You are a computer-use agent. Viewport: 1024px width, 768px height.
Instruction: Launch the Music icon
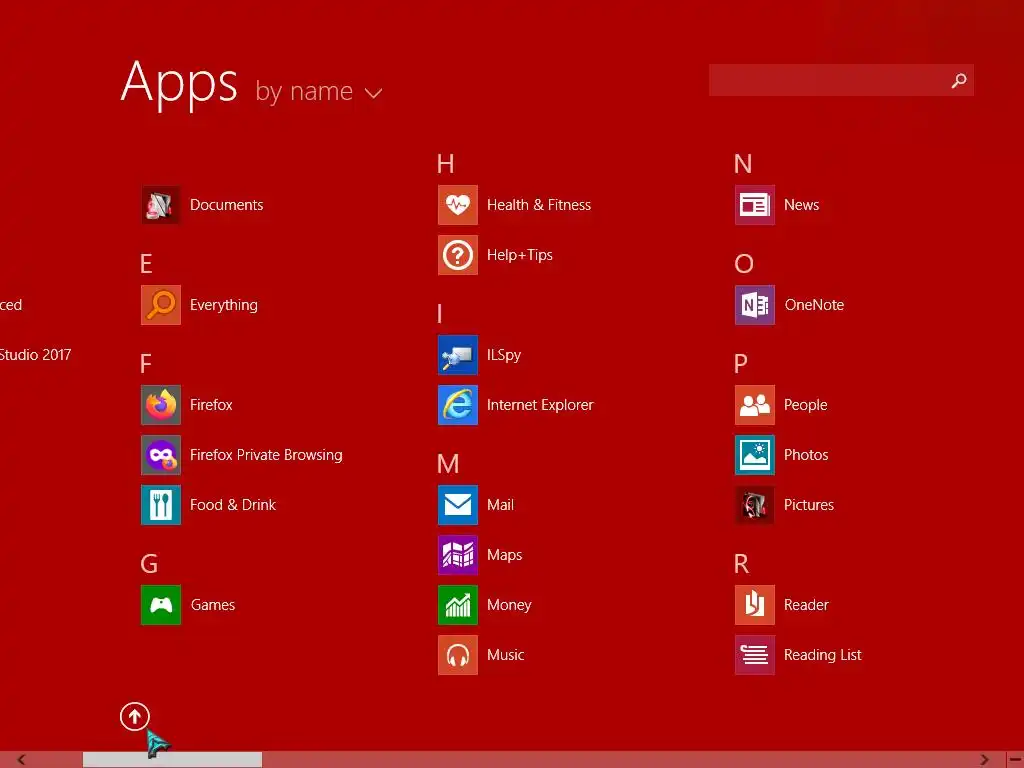tap(458, 654)
